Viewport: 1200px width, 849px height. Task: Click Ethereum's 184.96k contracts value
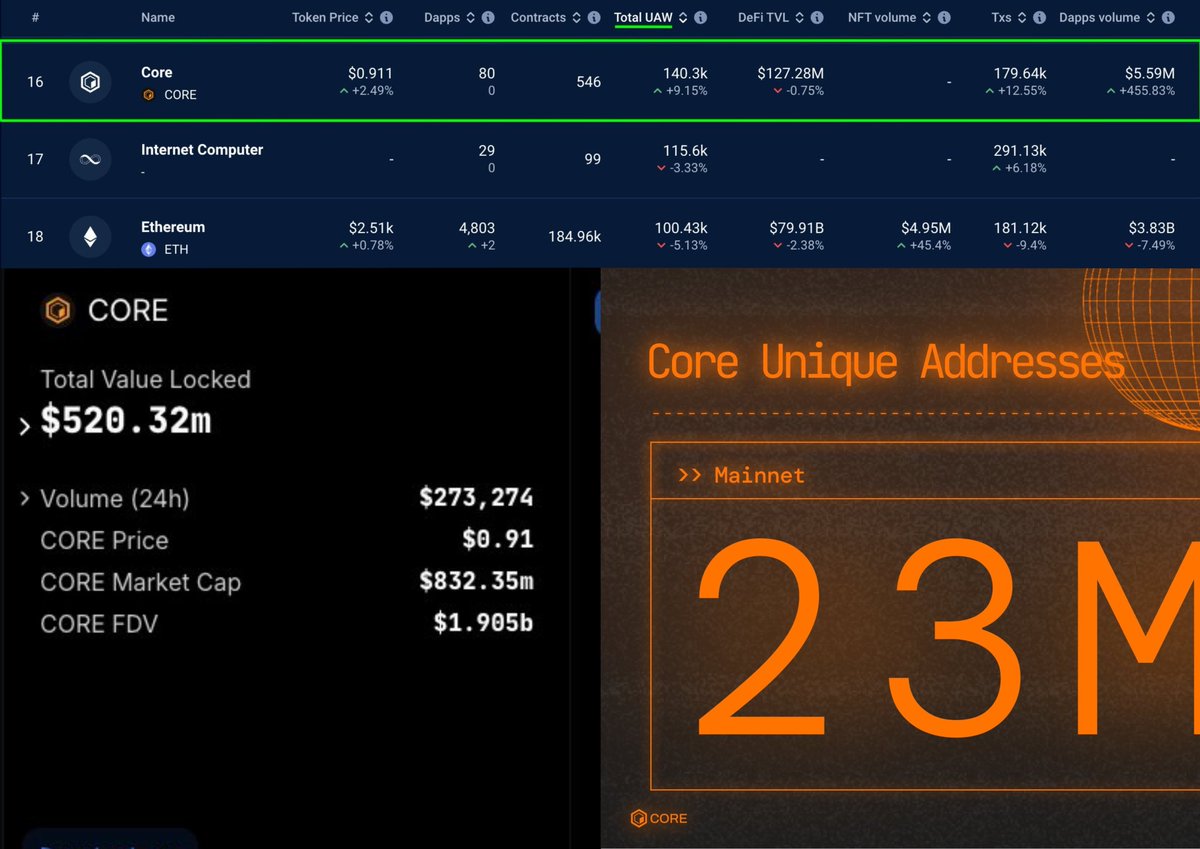click(575, 237)
